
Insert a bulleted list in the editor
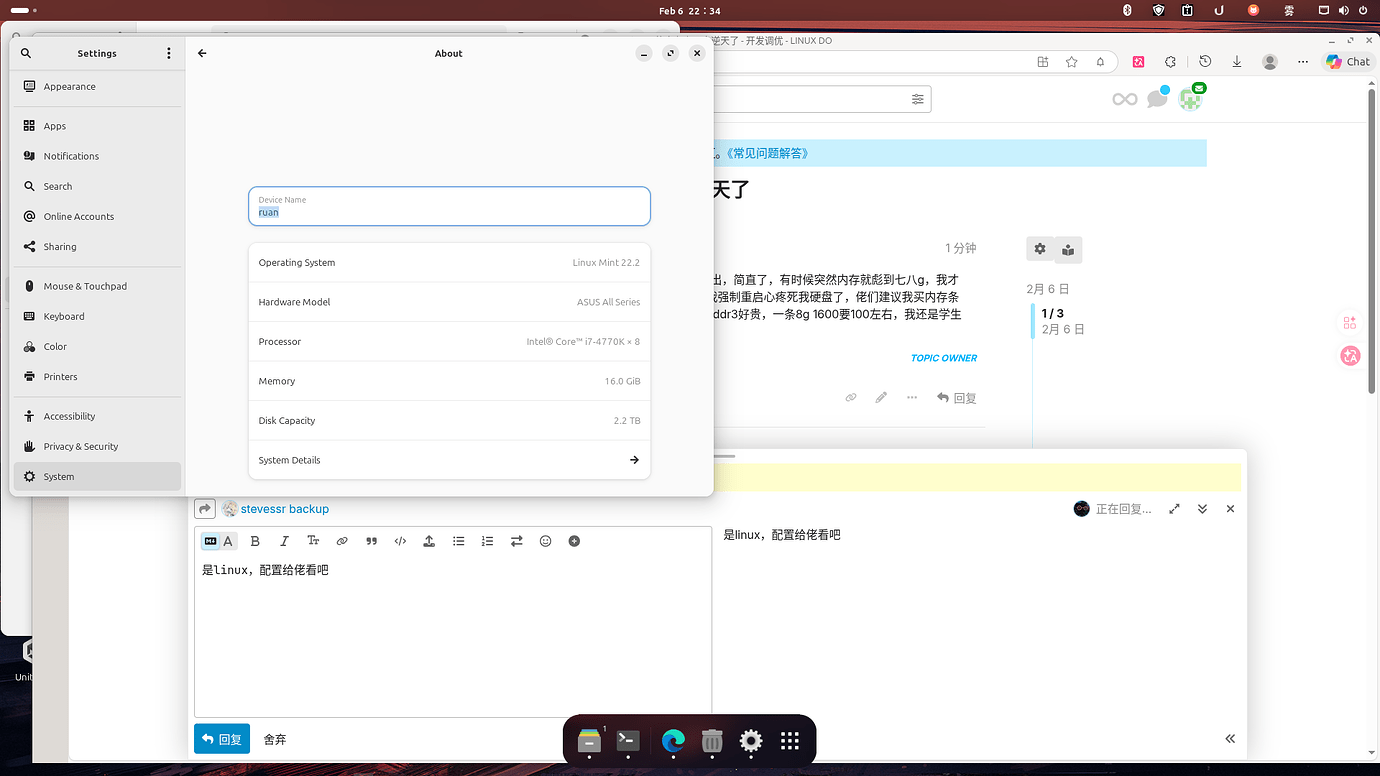(458, 541)
